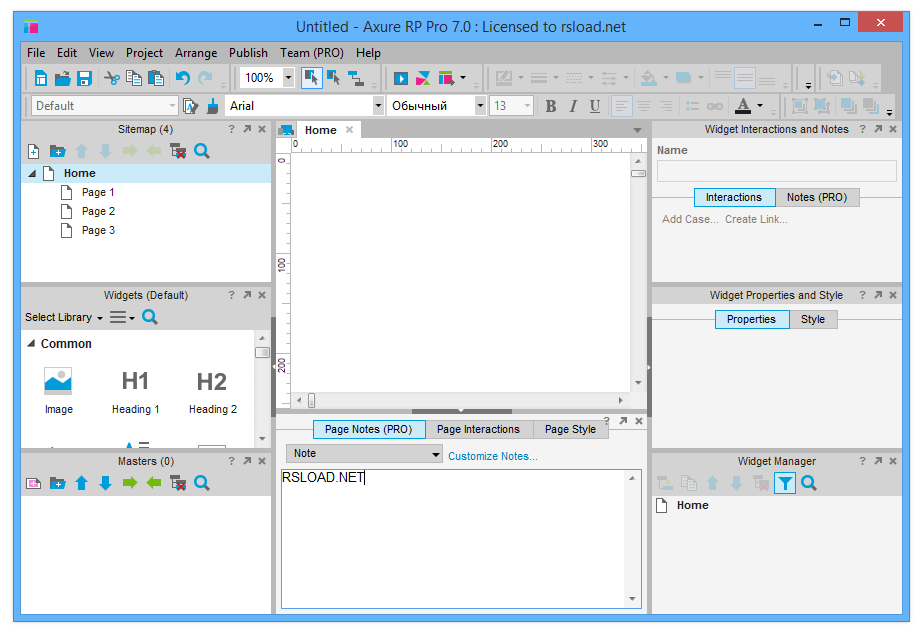923x638 pixels.
Task: Search in the Widget Manager panel
Action: click(809, 483)
